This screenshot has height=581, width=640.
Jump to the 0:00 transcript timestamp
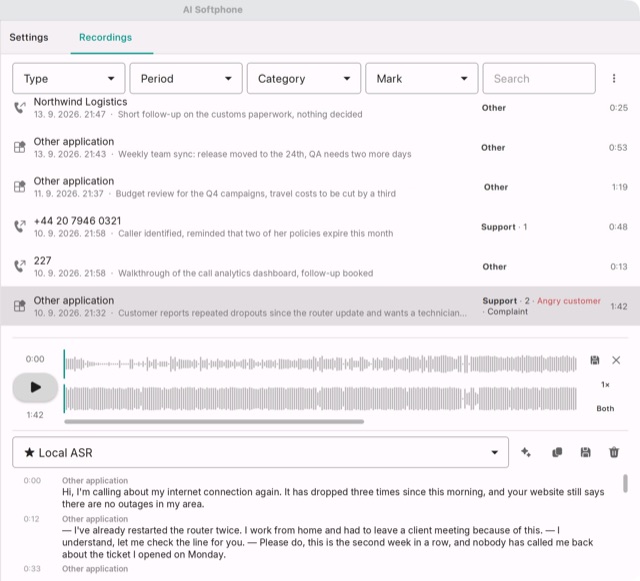point(32,481)
